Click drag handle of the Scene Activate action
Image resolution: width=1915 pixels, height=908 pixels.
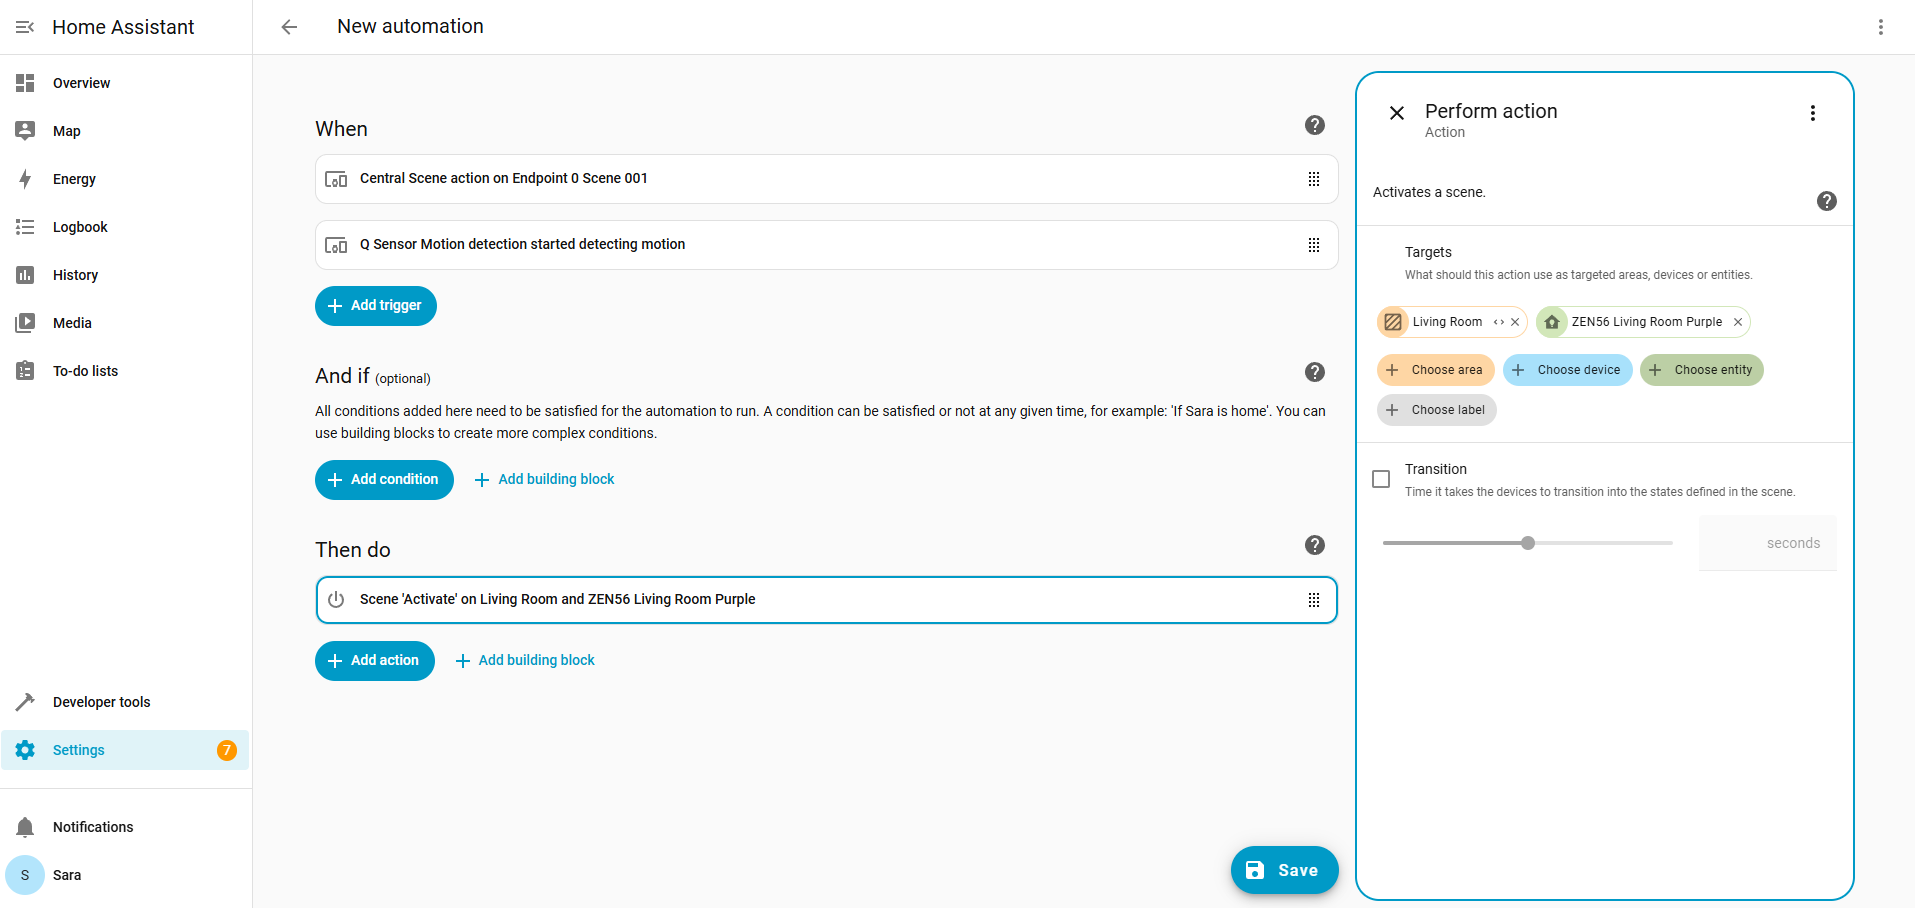1313,600
